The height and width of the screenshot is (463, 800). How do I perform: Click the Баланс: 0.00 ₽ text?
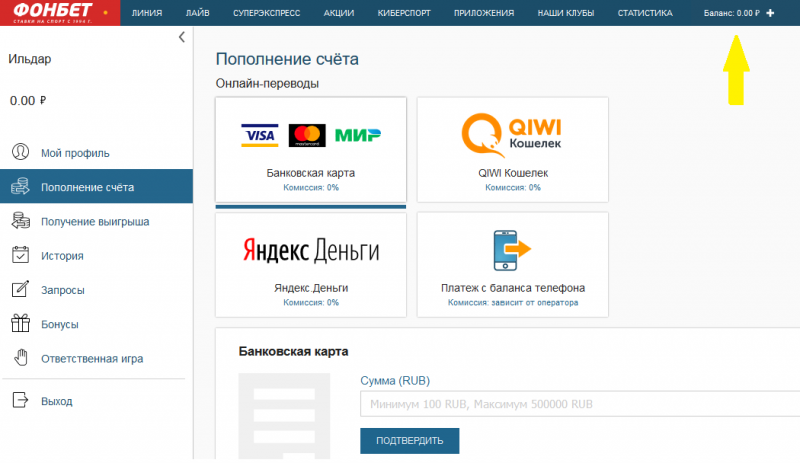click(x=732, y=13)
